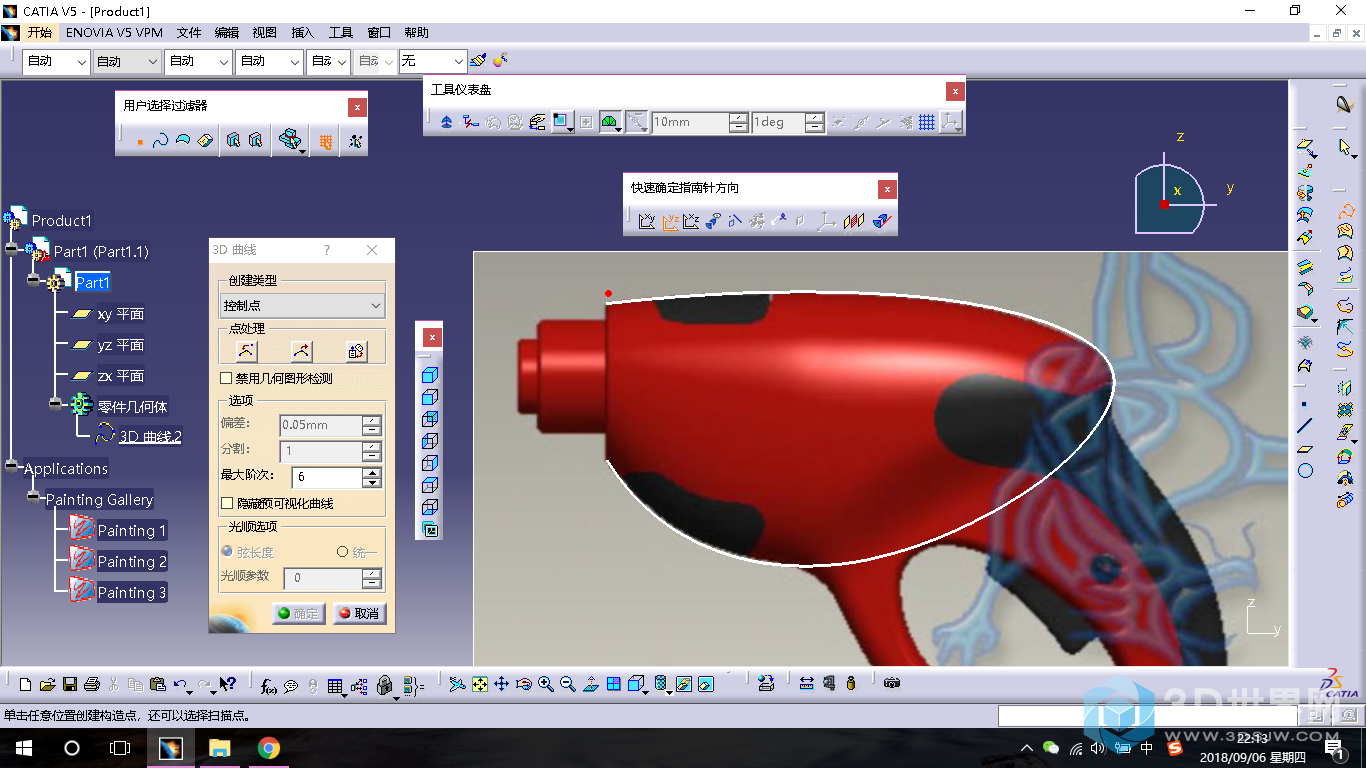Click the Fly mode icon
Viewport: 1366px width, 768px height.
[457, 684]
